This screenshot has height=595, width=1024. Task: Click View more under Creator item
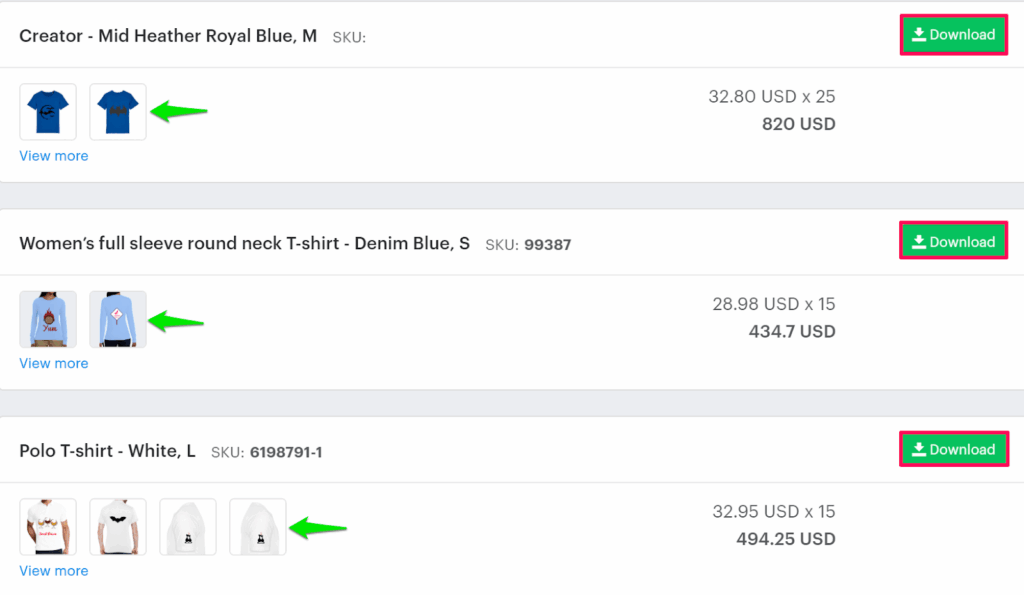(54, 156)
